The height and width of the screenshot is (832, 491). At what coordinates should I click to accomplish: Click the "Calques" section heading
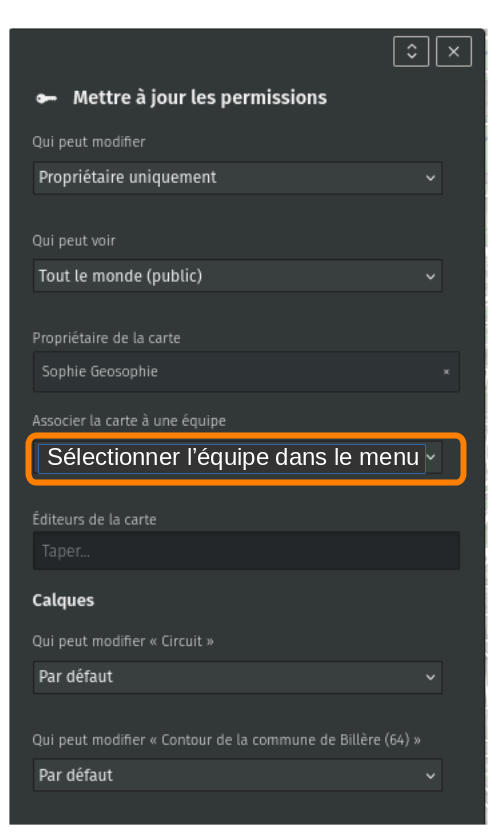click(x=63, y=600)
